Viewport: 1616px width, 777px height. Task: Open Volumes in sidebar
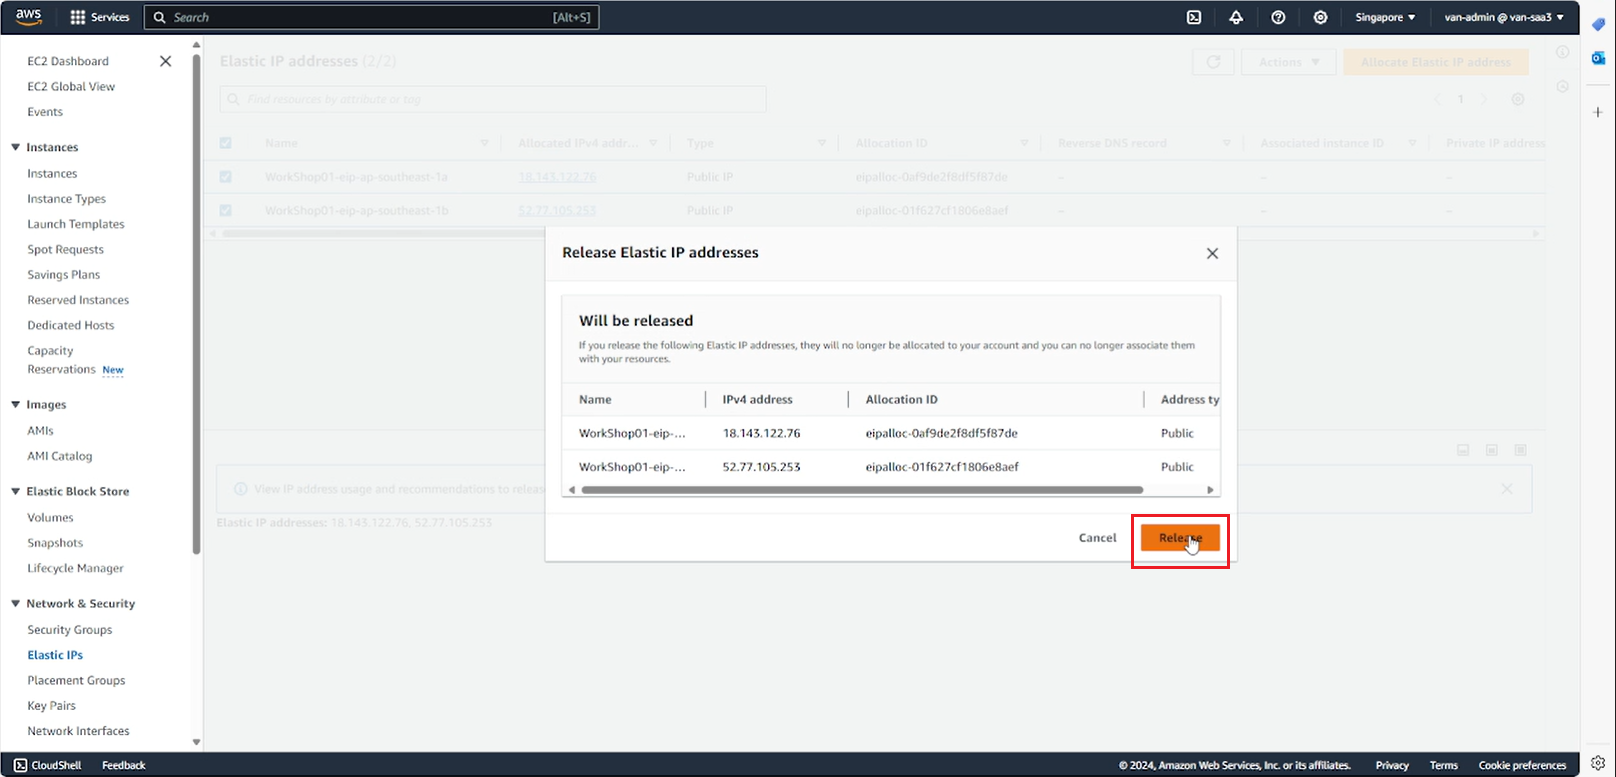click(x=50, y=518)
